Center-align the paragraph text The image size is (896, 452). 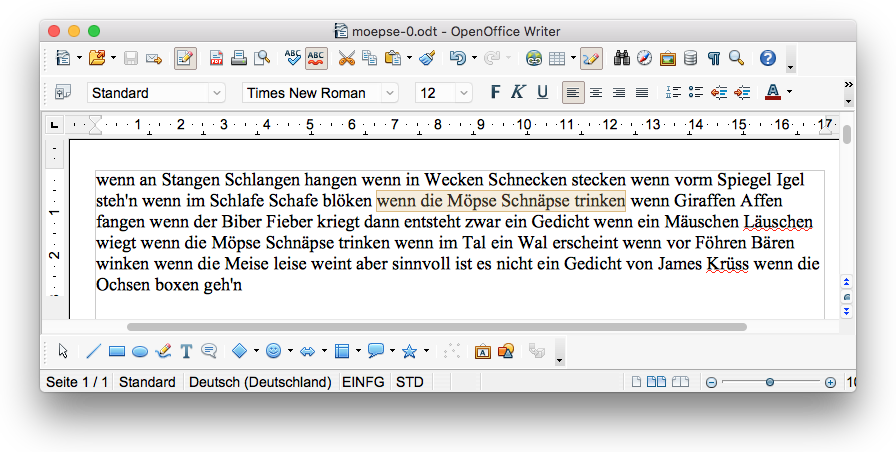click(x=596, y=93)
